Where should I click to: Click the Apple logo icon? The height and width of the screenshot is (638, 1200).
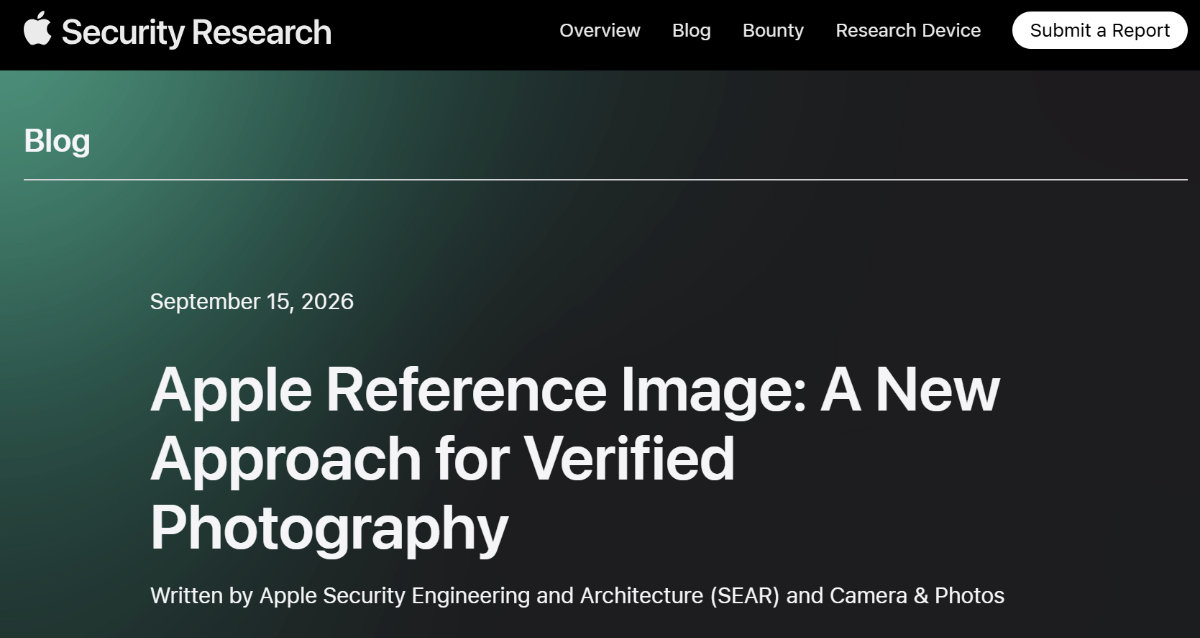coord(37,29)
